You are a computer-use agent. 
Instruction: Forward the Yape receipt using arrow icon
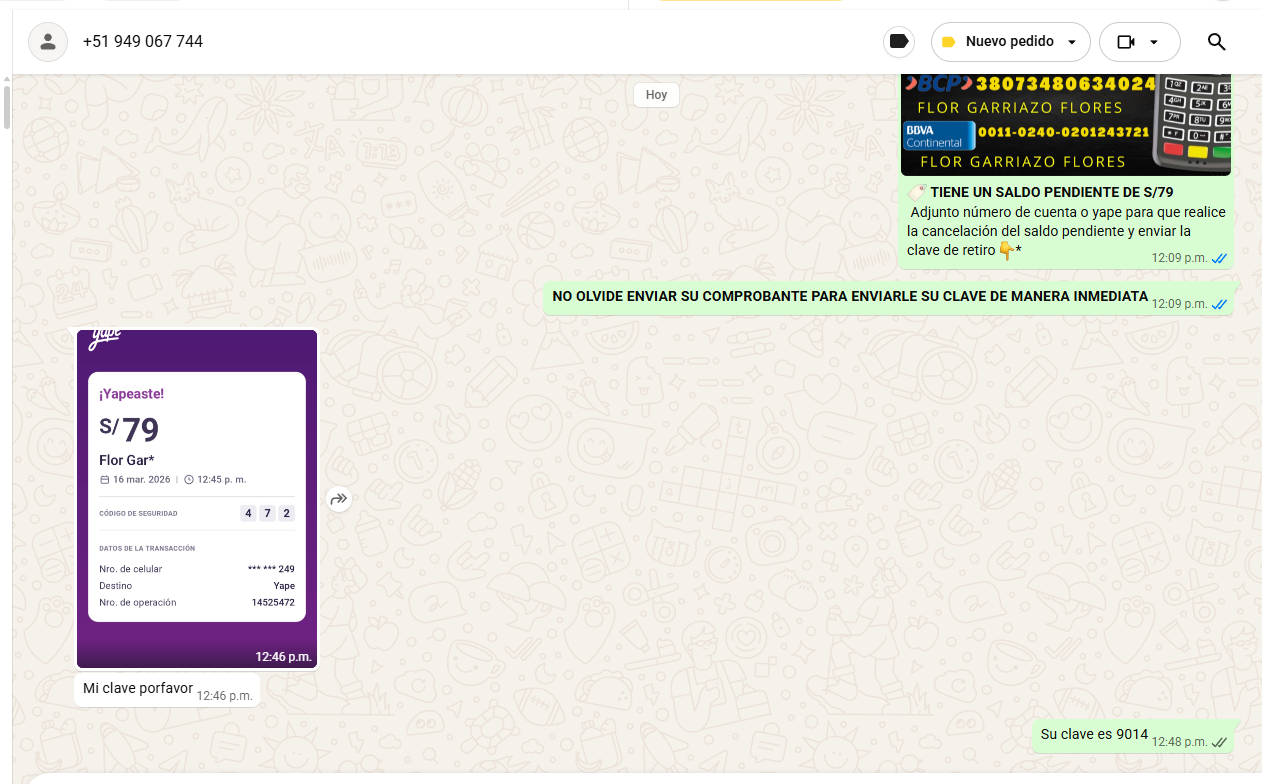click(339, 499)
